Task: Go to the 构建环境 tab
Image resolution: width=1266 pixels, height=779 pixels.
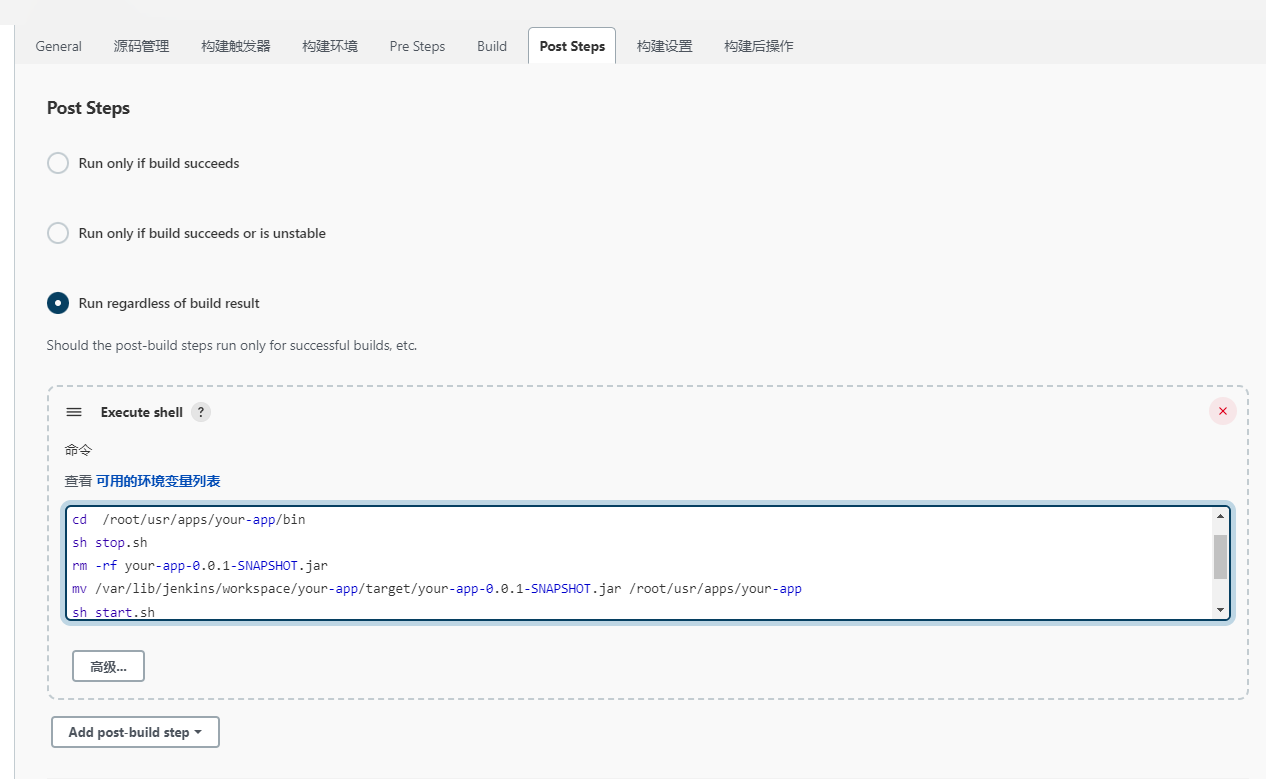Action: 330,46
